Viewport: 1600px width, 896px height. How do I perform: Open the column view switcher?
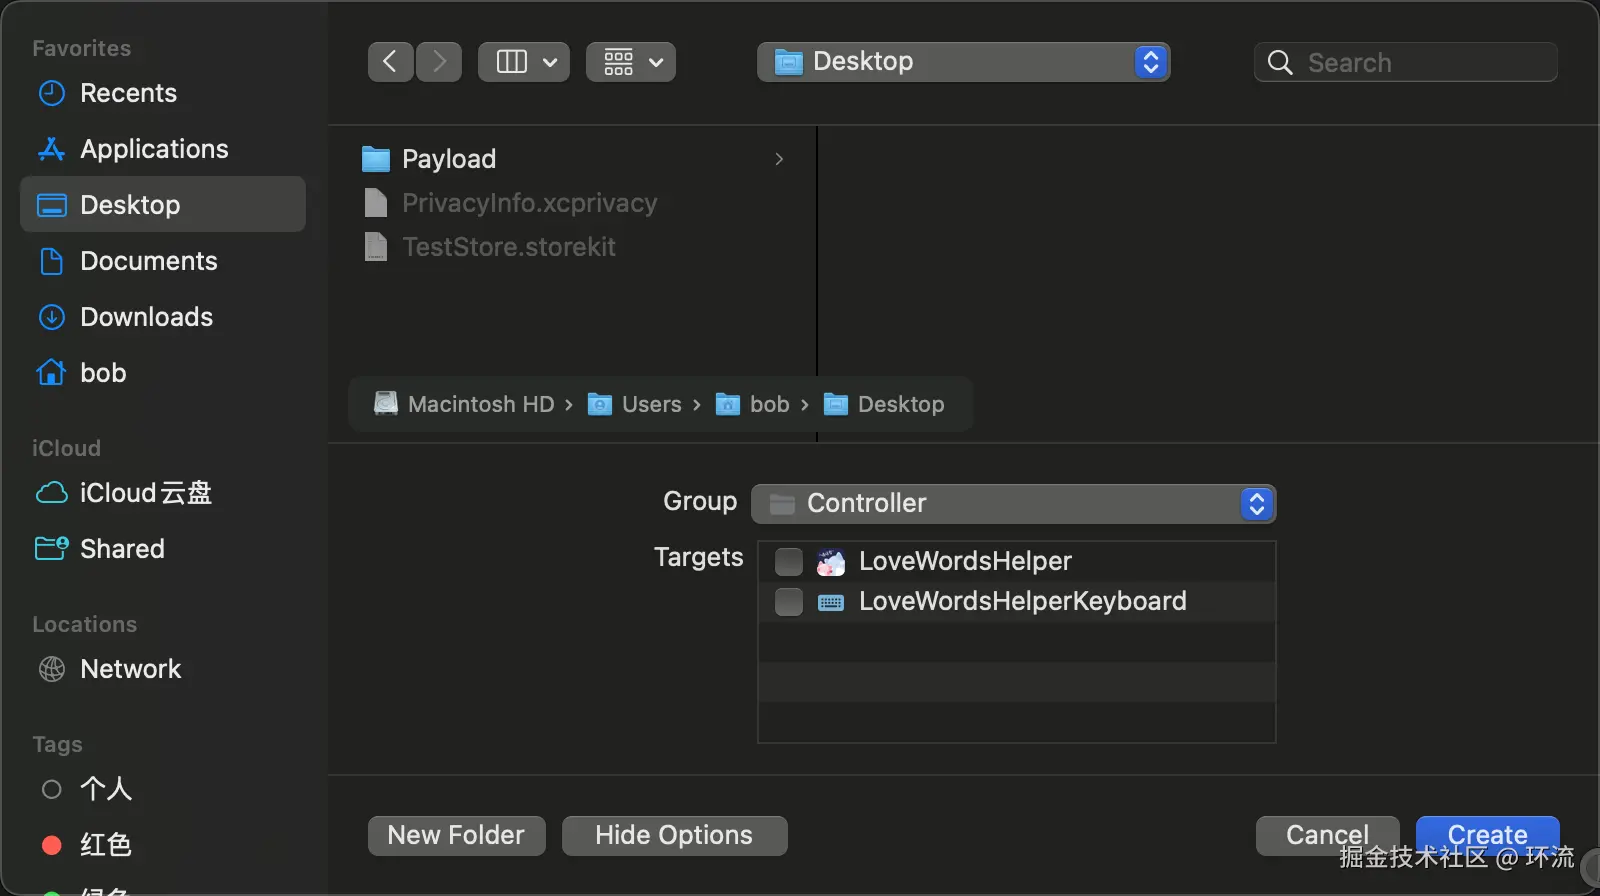tap(524, 62)
